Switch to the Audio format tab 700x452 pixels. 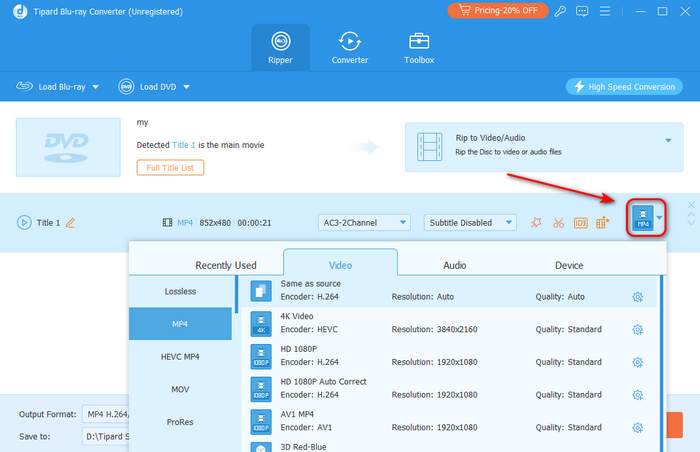(454, 265)
